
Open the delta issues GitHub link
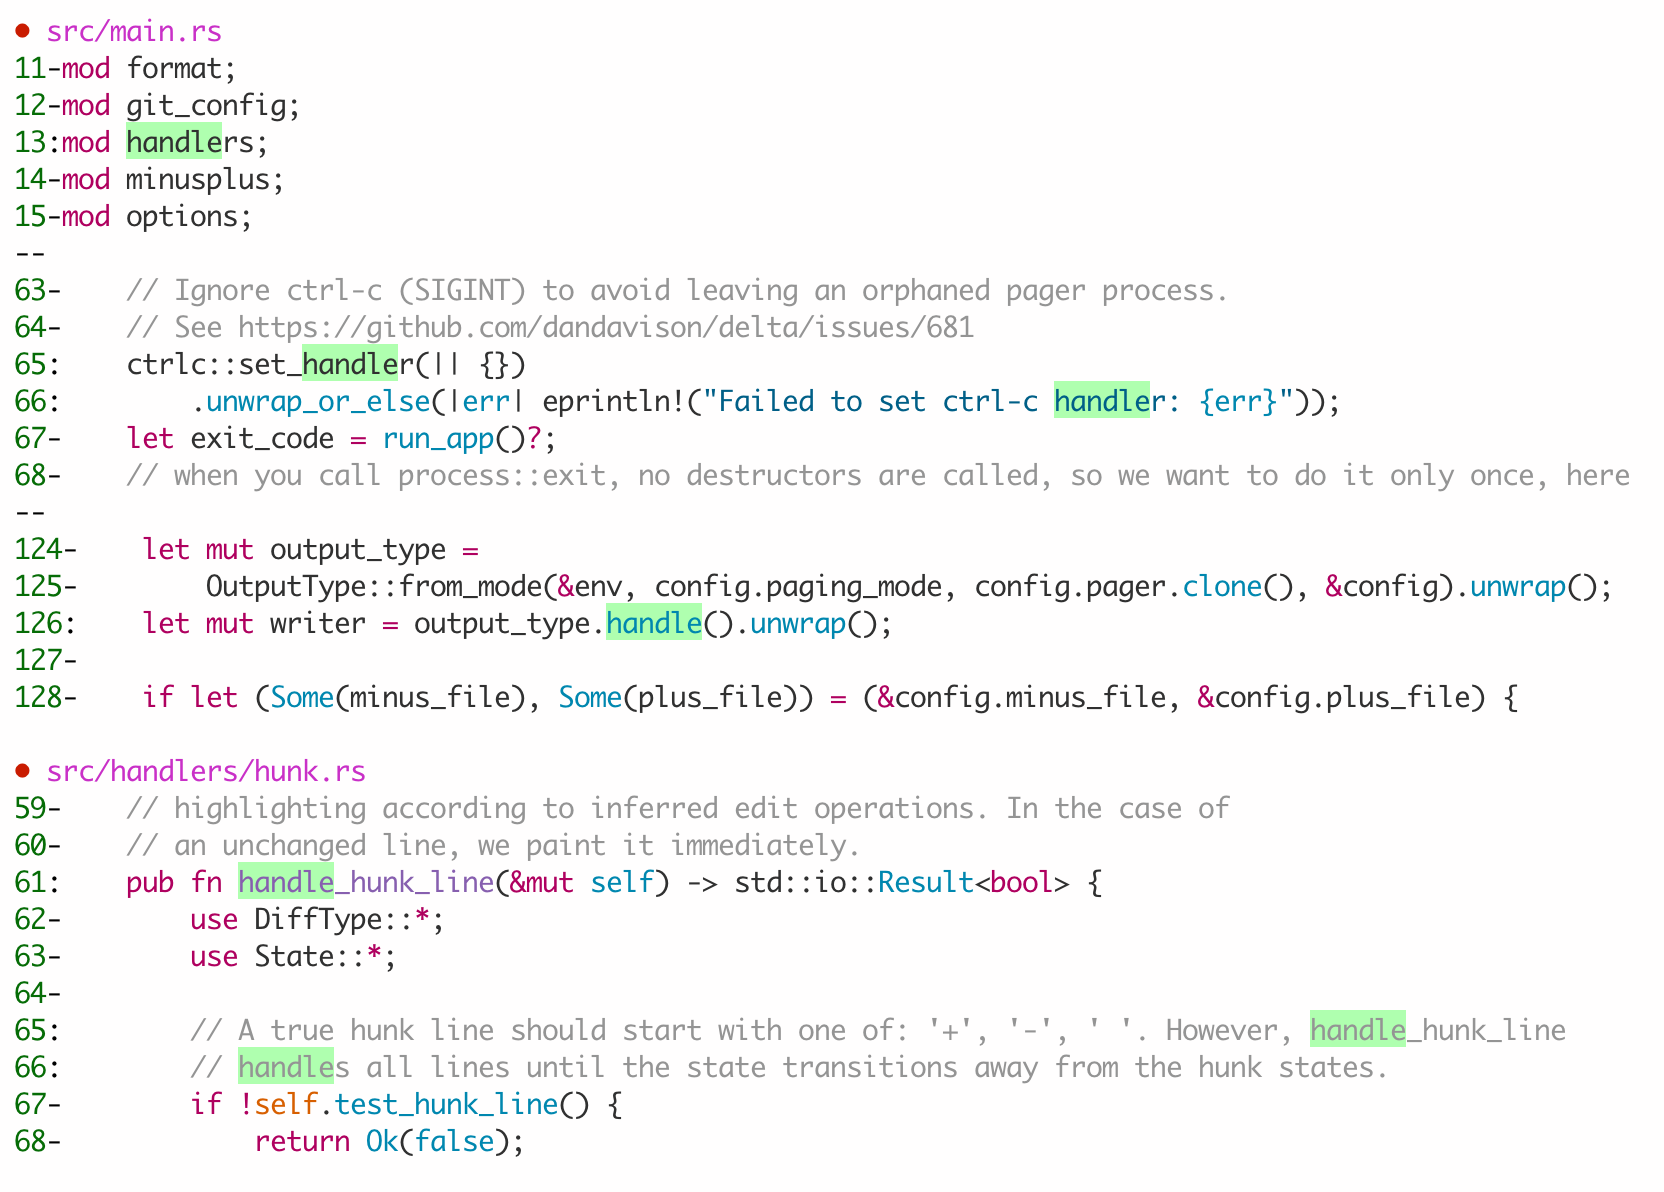click(603, 327)
